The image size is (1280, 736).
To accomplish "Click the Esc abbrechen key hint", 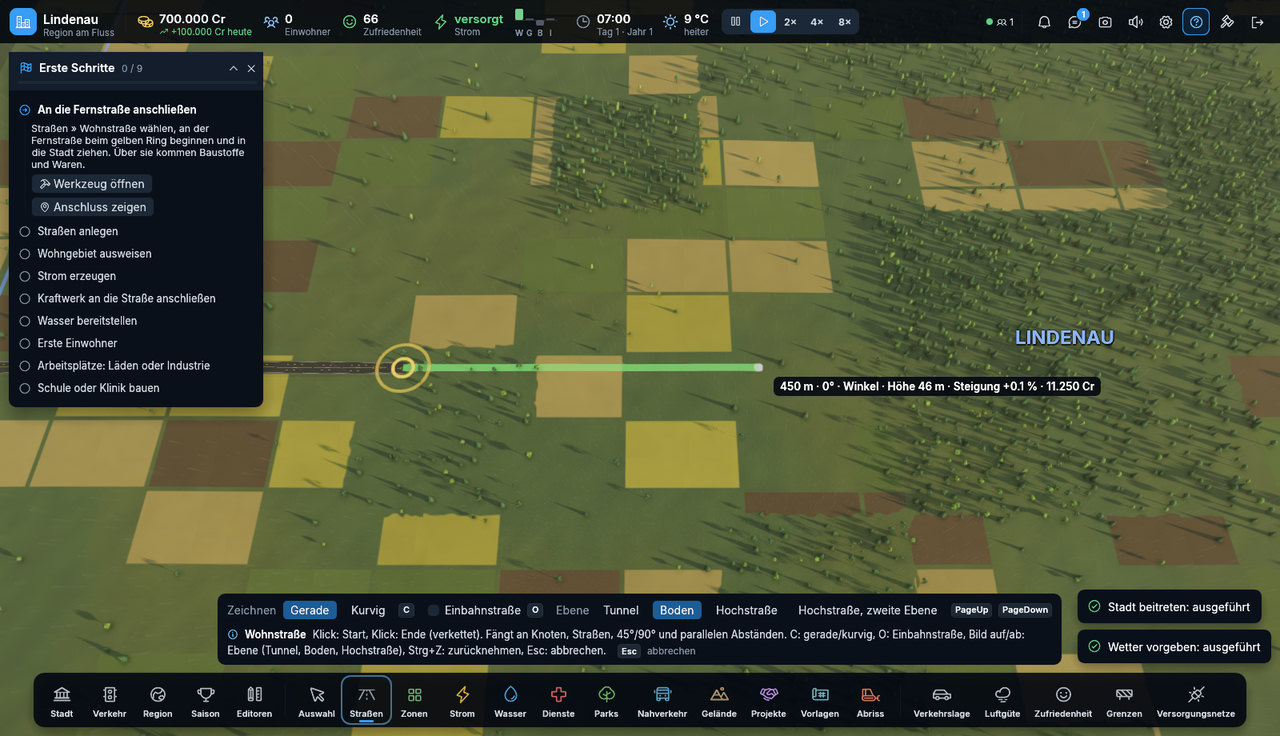I will (x=657, y=651).
